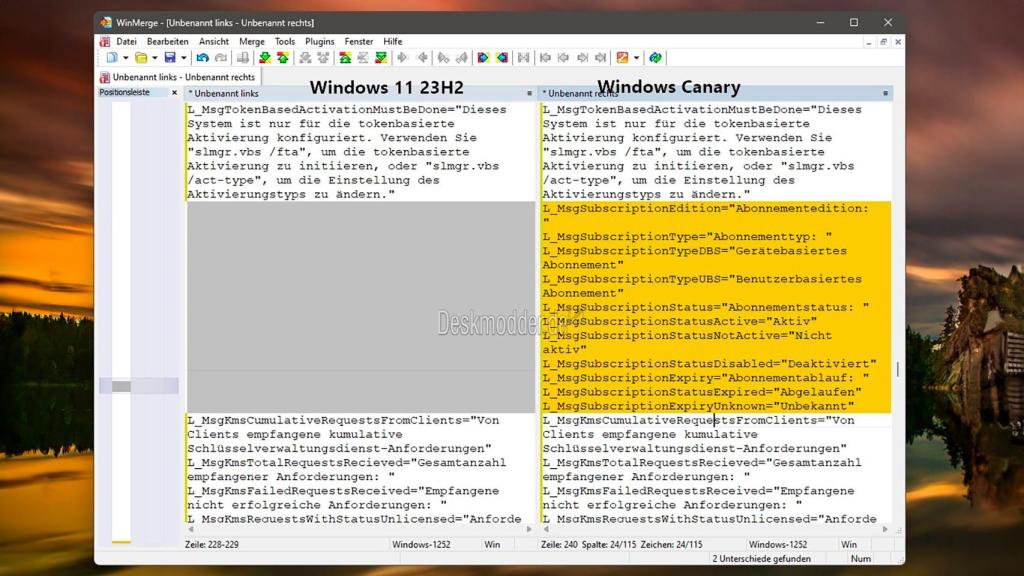
Task: Open the Plugins menu
Action: click(319, 41)
